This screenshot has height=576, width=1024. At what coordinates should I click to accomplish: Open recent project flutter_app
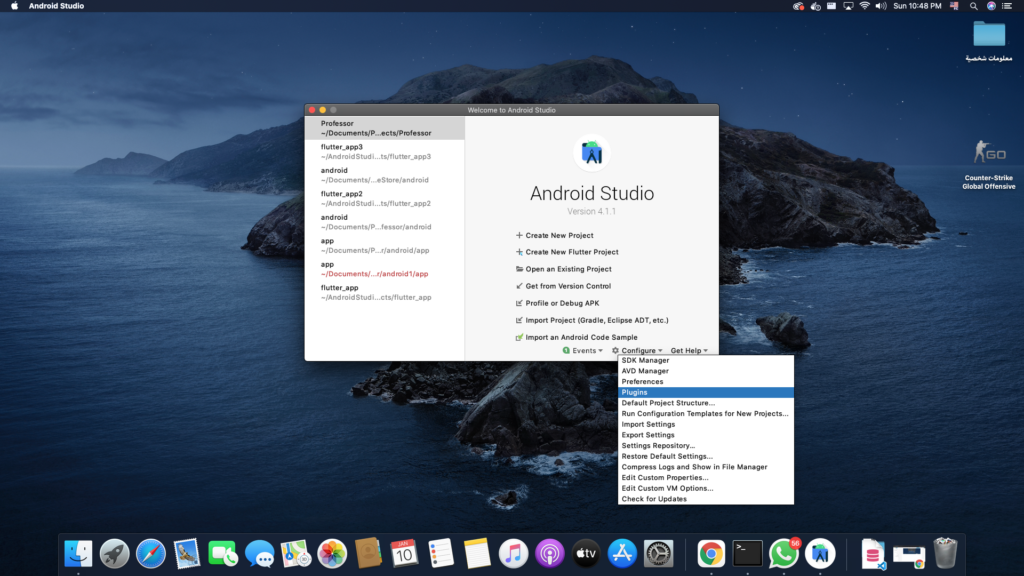point(385,293)
